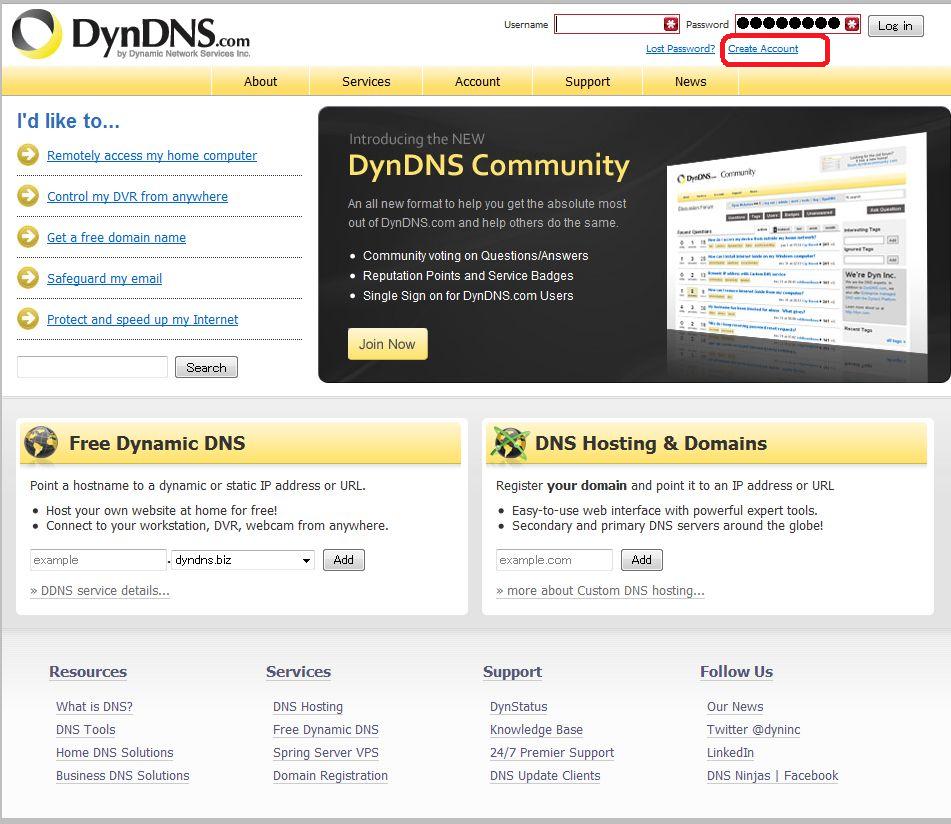Viewport: 951px width, 824px height.
Task: Open Our News footer link
Action: [735, 706]
